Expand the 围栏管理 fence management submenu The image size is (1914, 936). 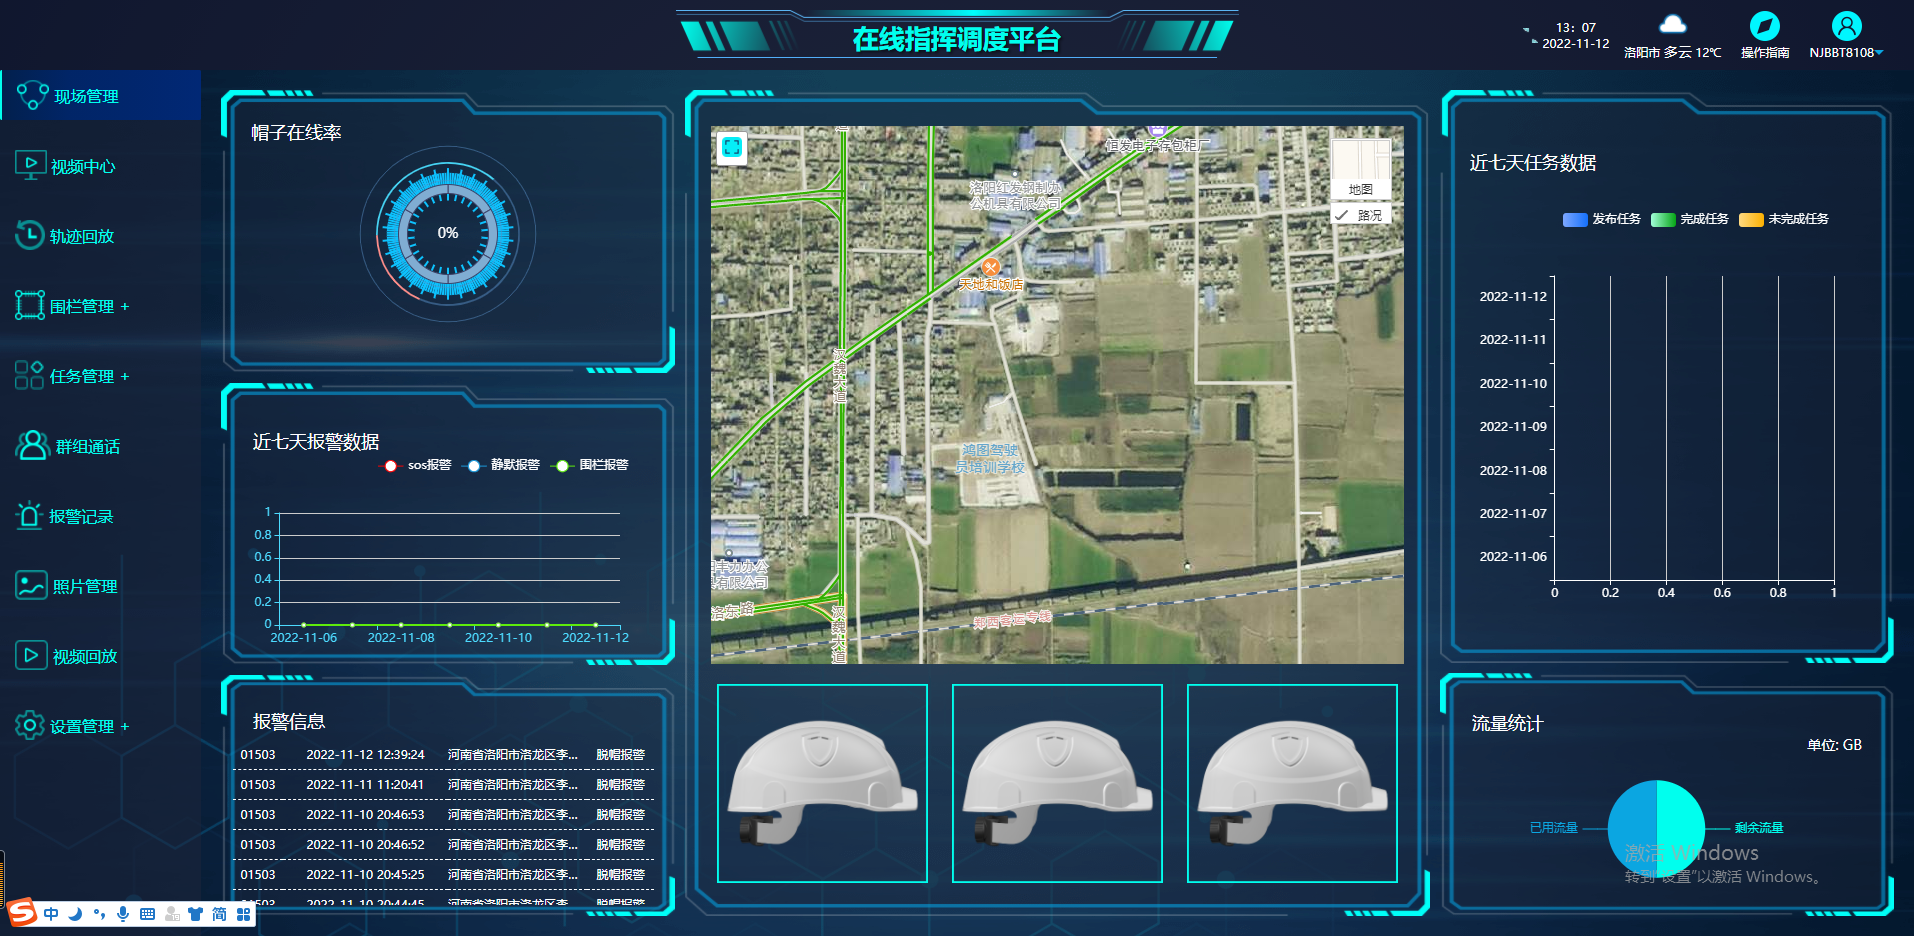125,307
